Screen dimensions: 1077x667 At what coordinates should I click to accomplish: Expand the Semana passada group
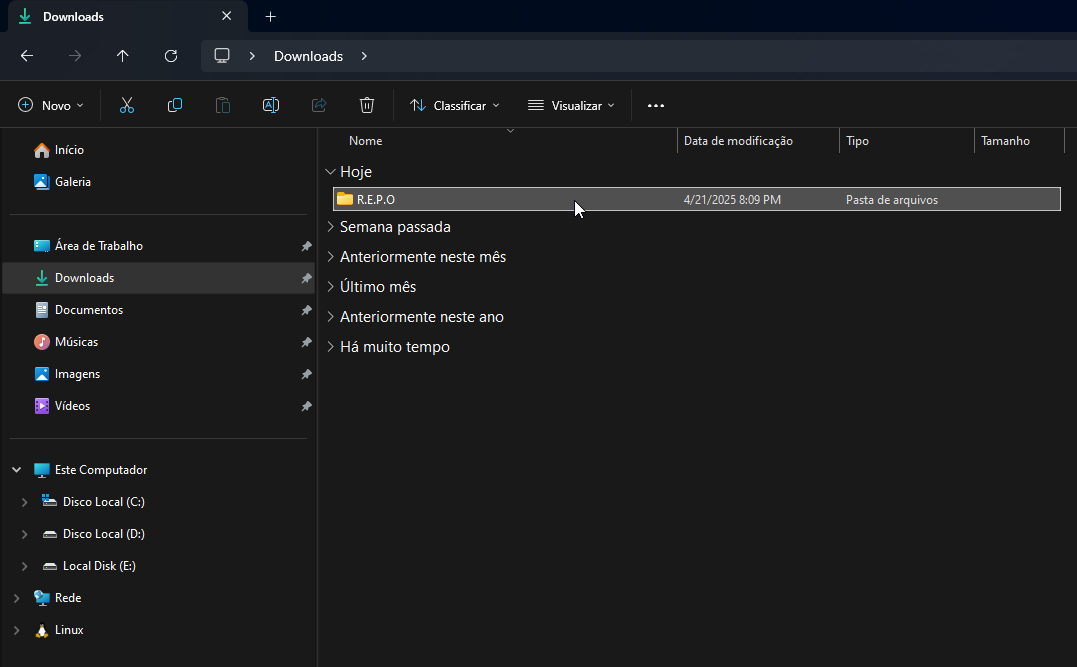tap(331, 227)
